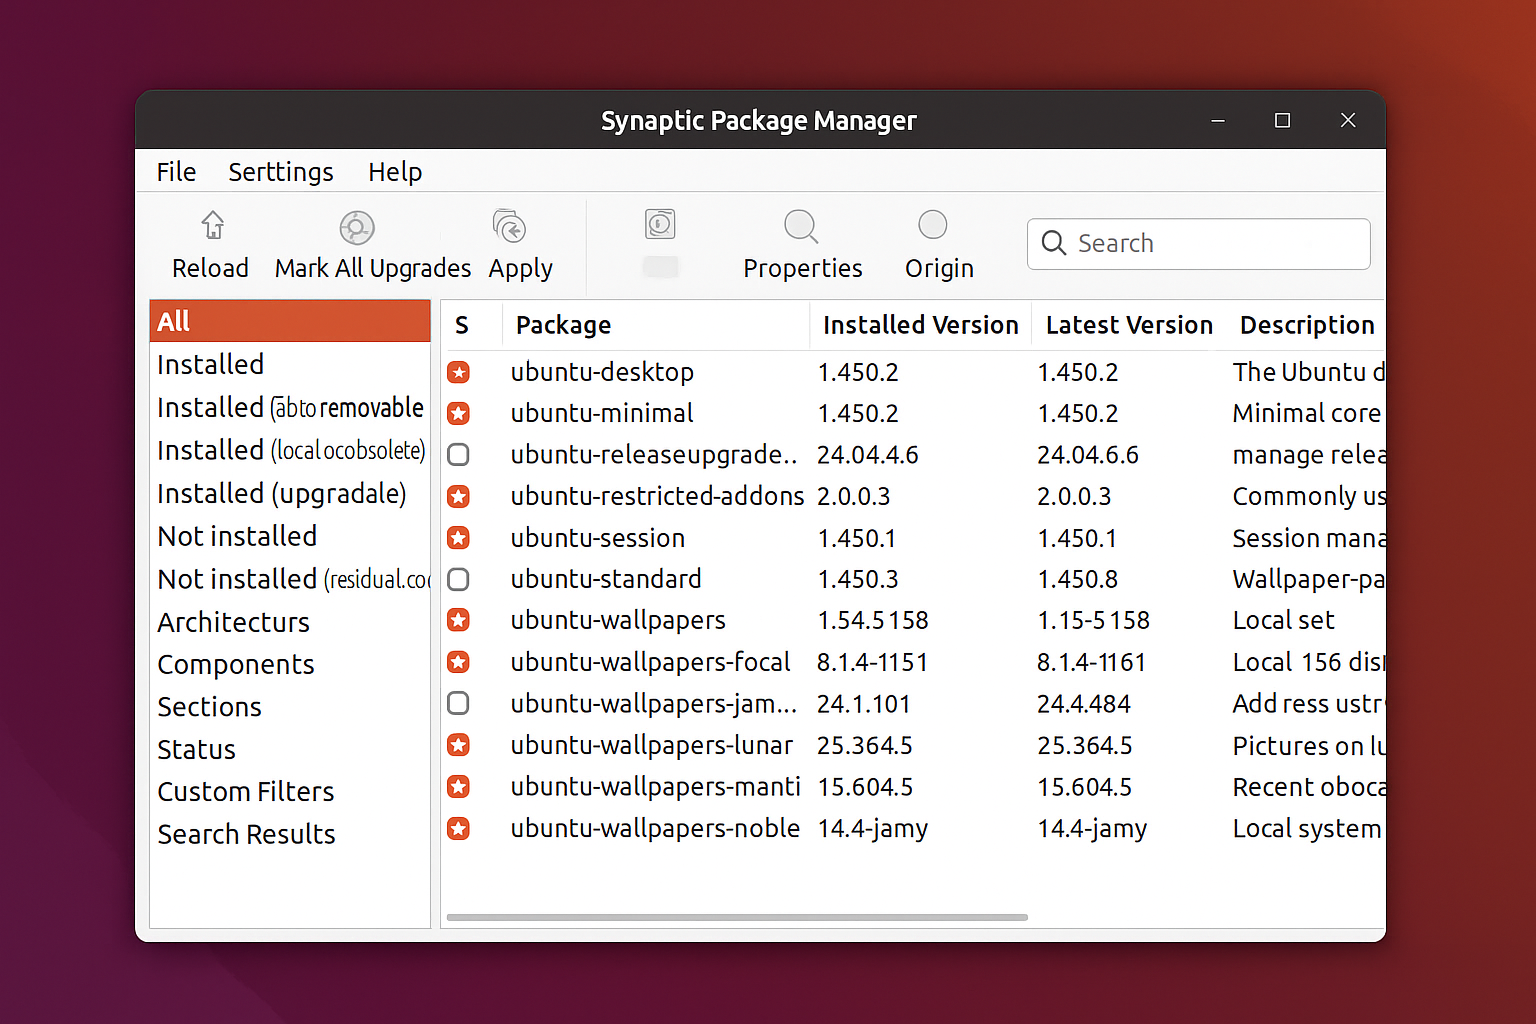
Task: Open the Custom Filters section
Action: [x=245, y=791]
